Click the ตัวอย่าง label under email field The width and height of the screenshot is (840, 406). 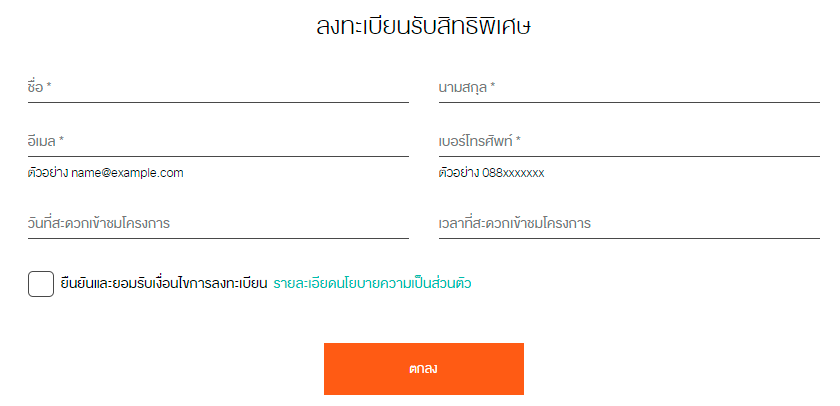click(x=48, y=173)
